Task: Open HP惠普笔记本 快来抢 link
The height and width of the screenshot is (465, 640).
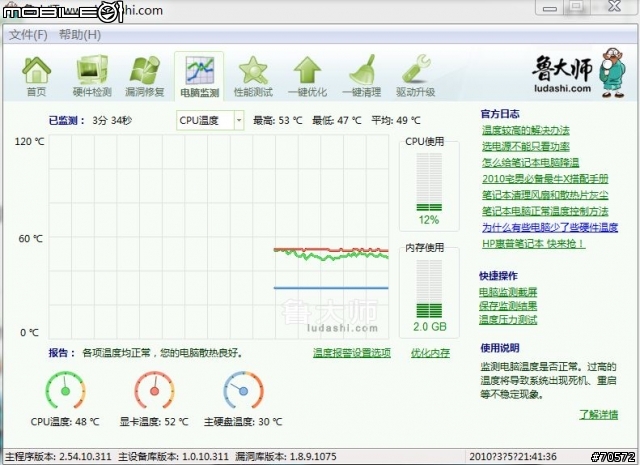Action: point(533,244)
